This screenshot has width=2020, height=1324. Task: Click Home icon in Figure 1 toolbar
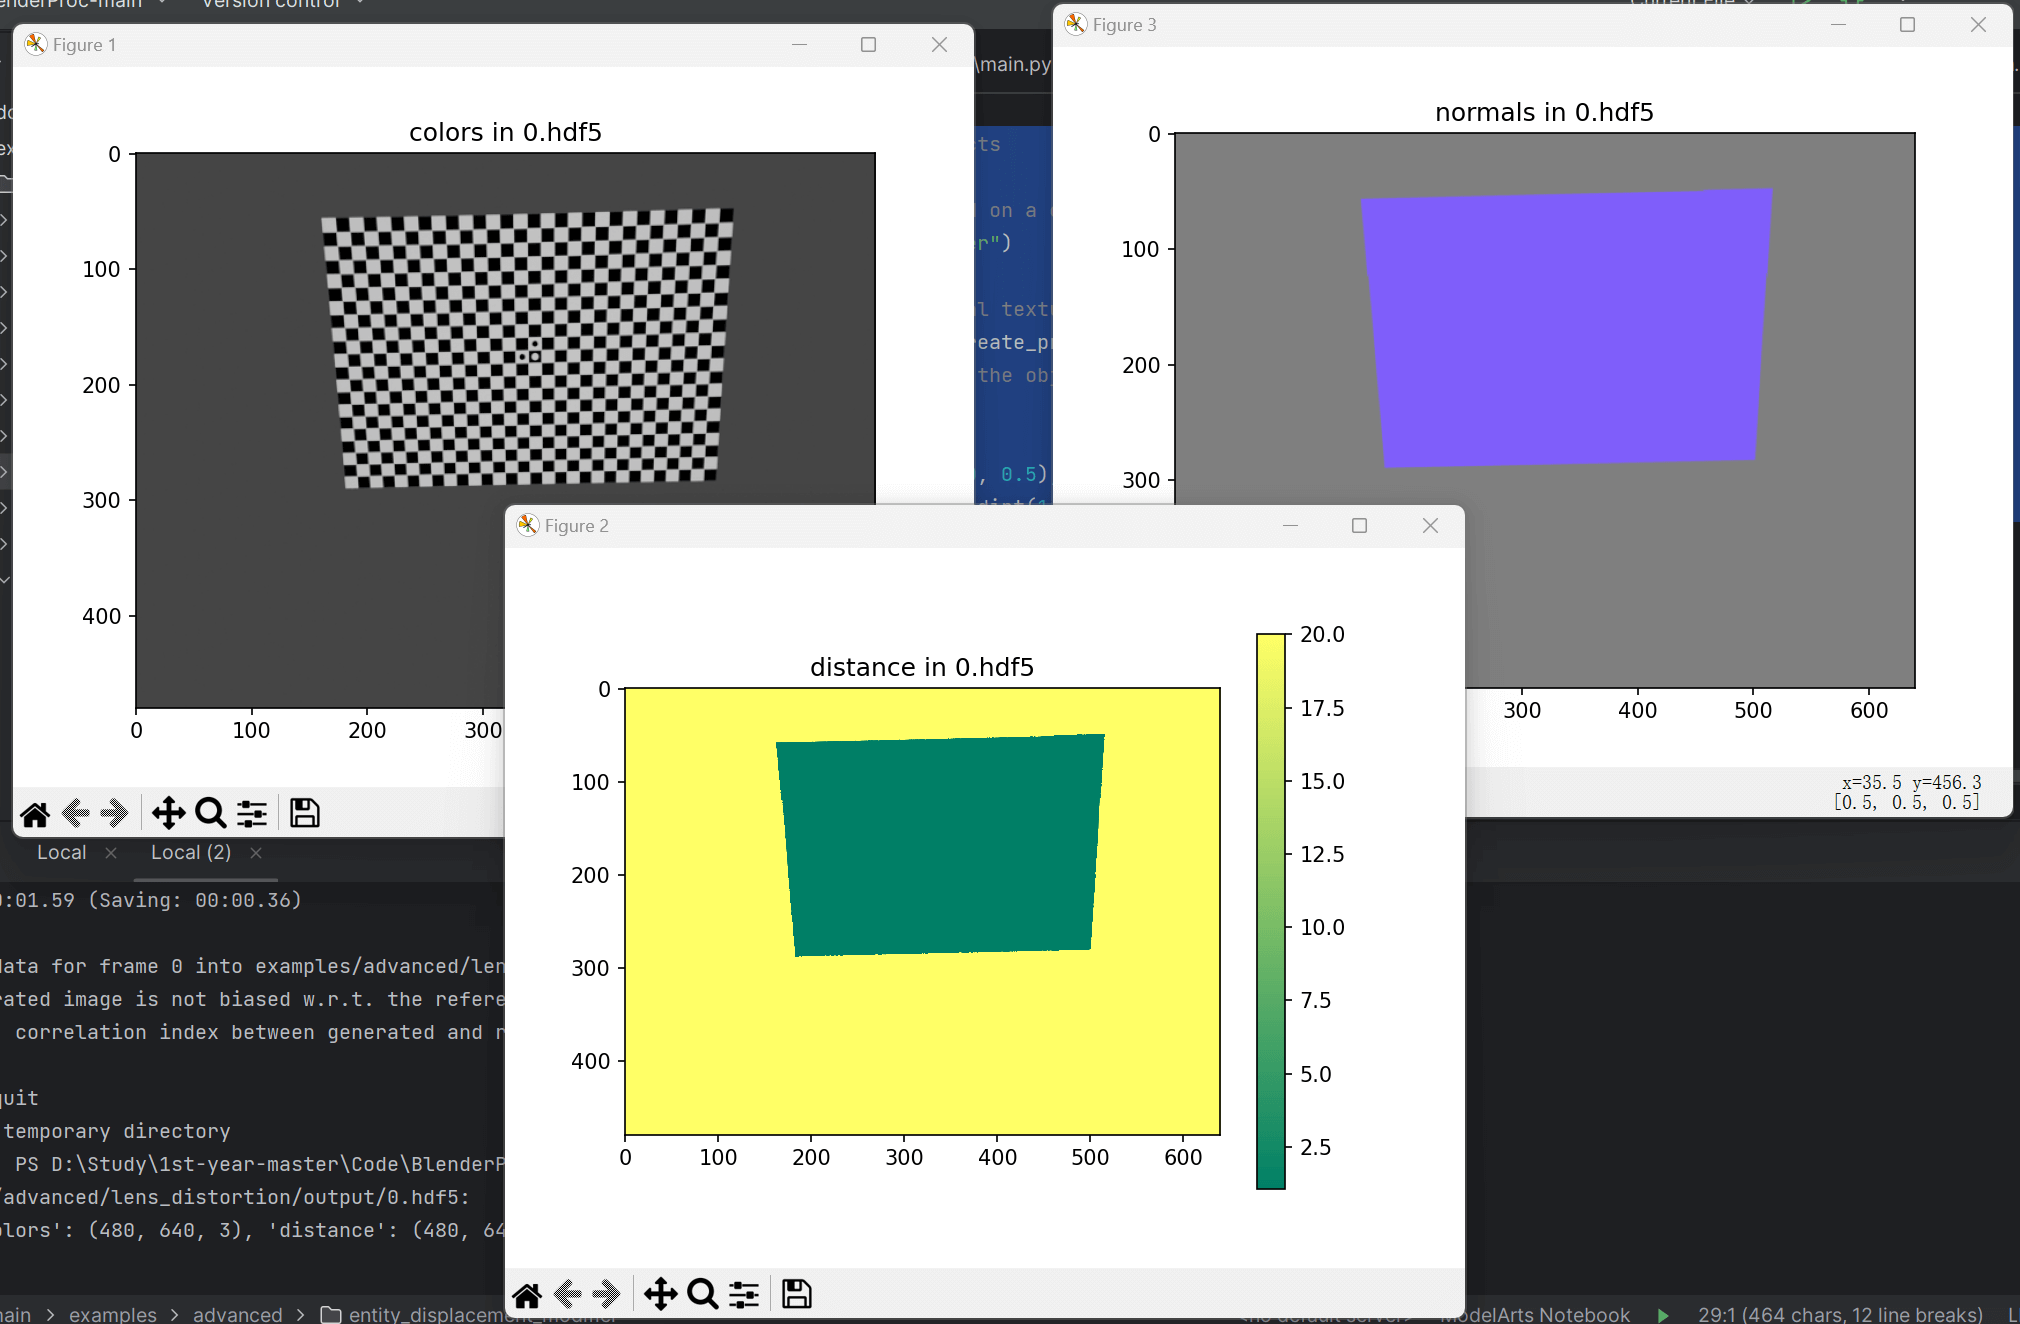tap(35, 814)
